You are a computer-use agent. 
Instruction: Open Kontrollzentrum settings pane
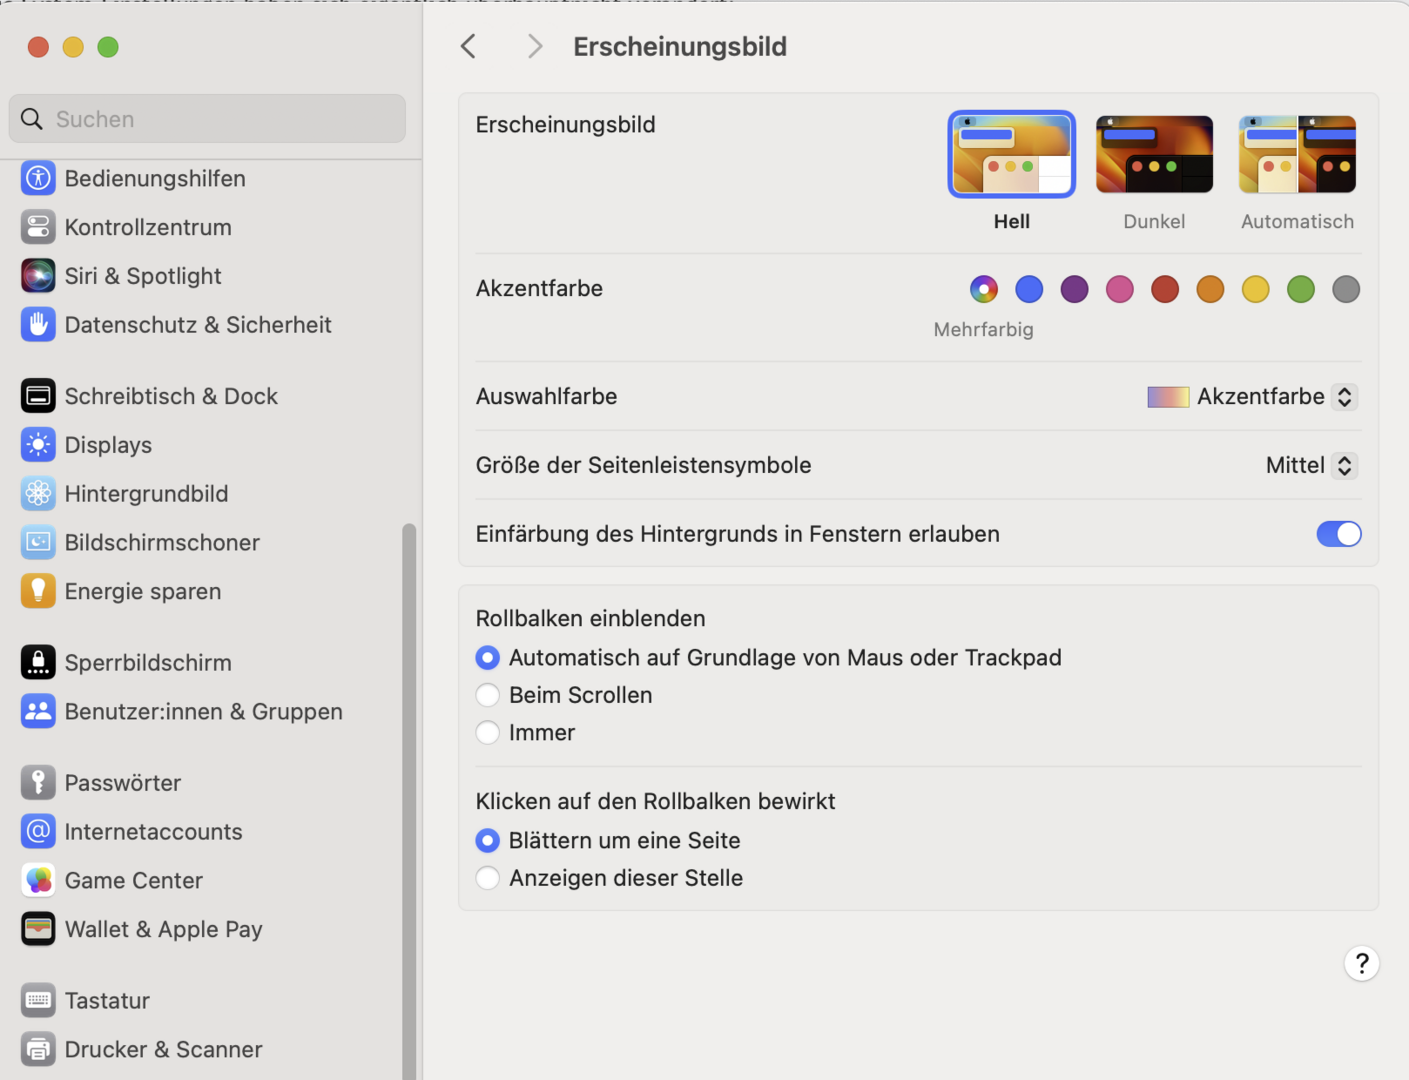point(148,227)
